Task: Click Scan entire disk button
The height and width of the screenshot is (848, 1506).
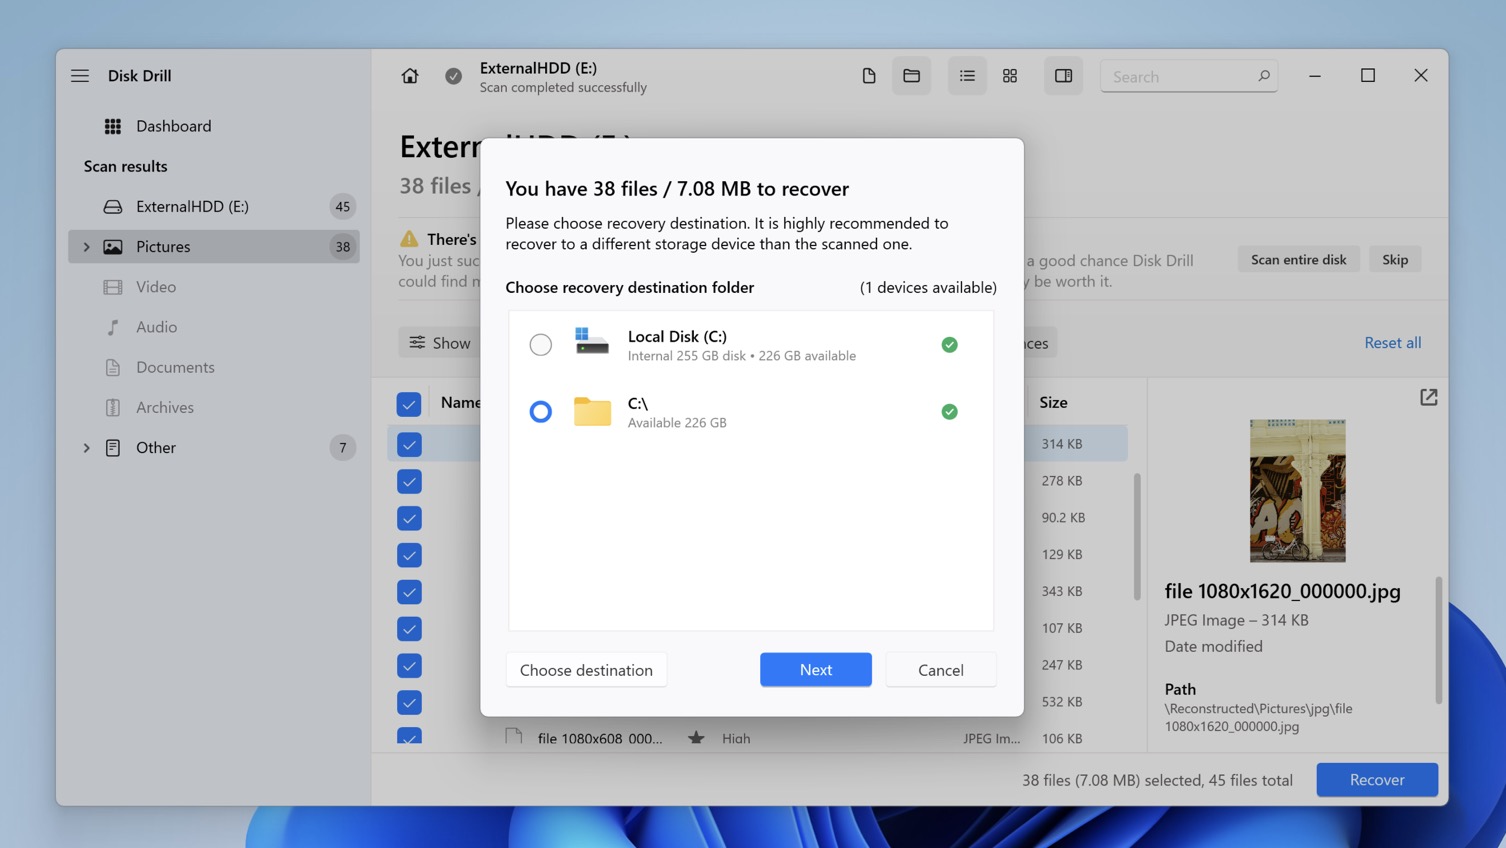Action: tap(1298, 260)
